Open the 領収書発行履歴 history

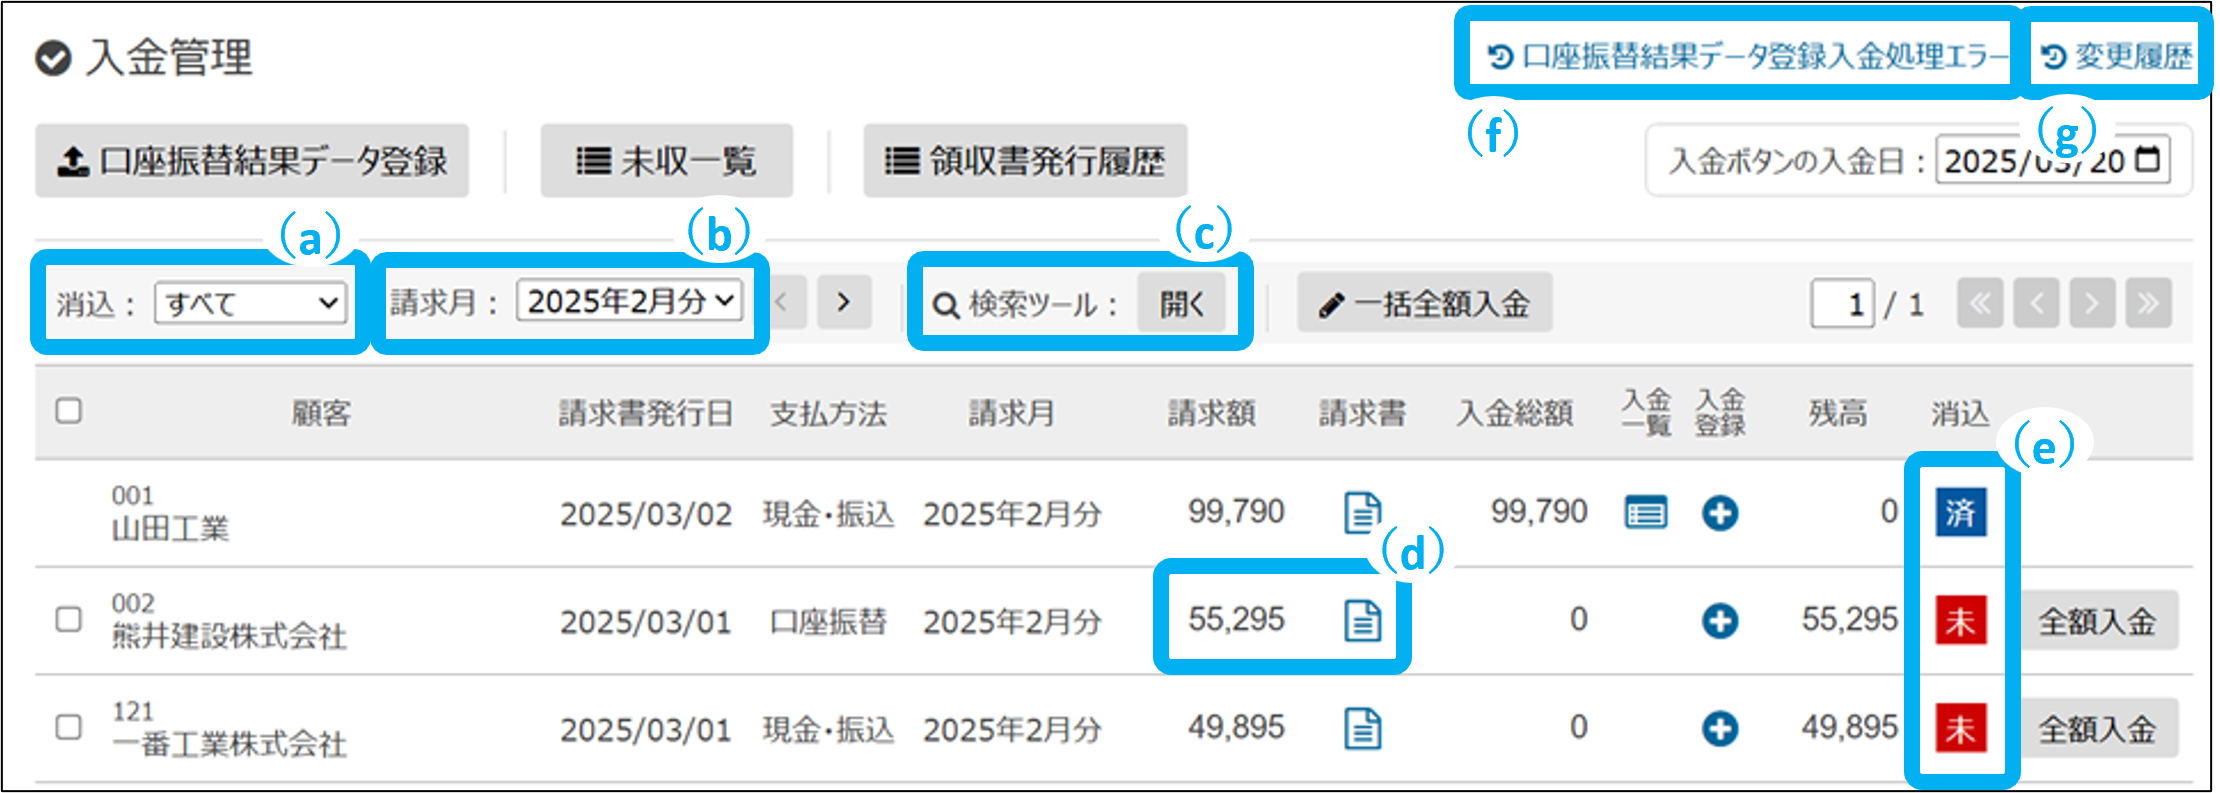[1025, 161]
